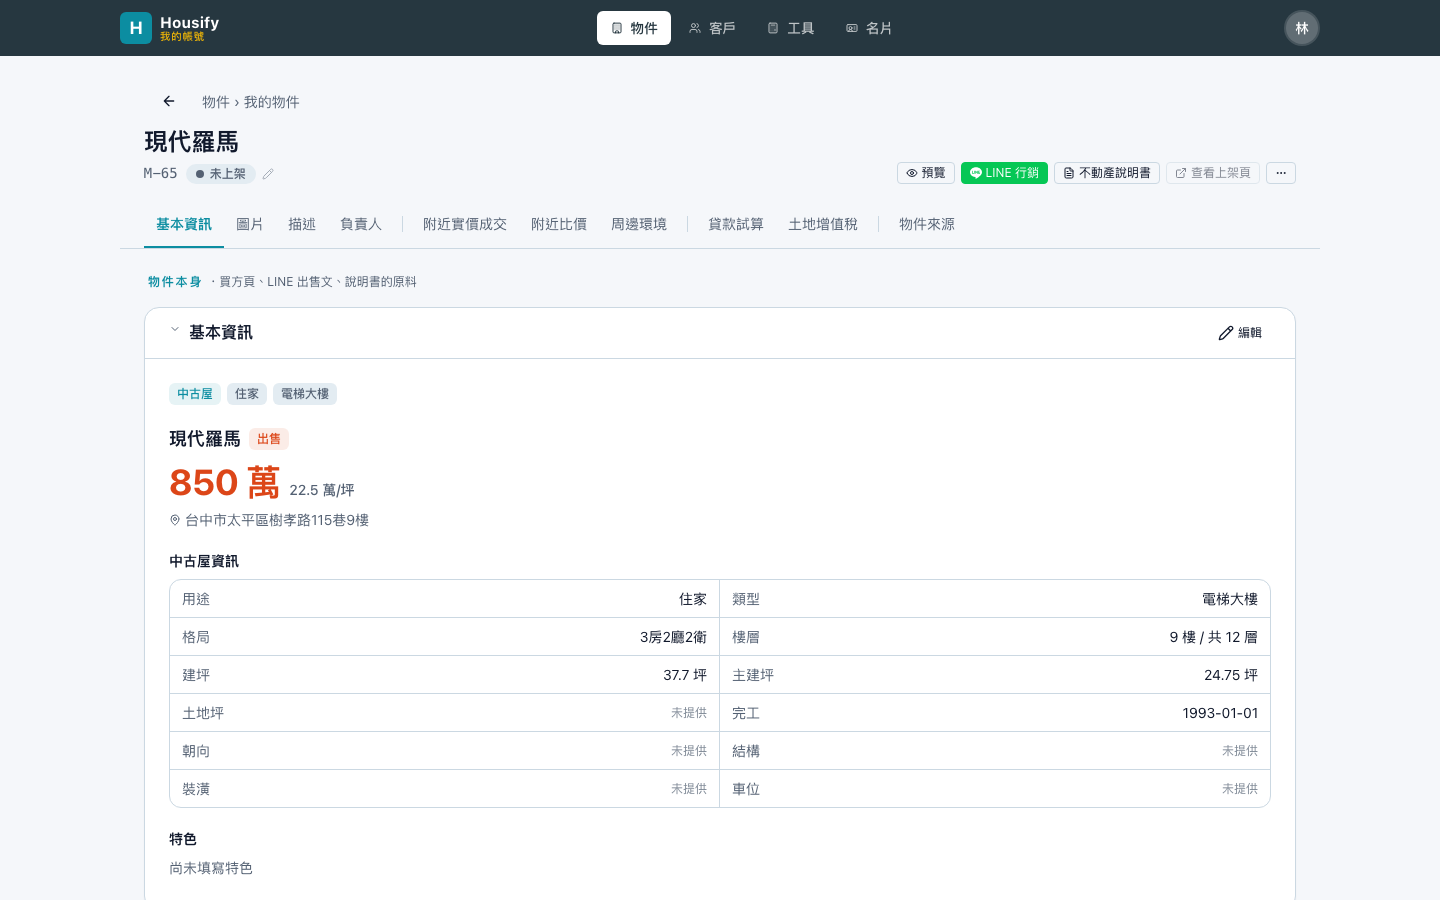The height and width of the screenshot is (900, 1440).
Task: Click the 中古屋 tag
Action: (195, 394)
